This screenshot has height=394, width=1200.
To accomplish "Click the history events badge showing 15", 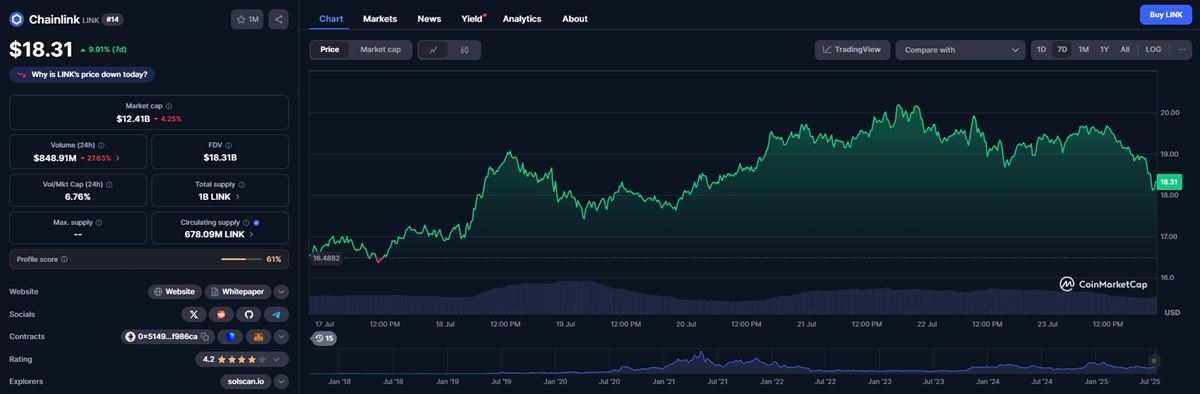I will pos(324,338).
